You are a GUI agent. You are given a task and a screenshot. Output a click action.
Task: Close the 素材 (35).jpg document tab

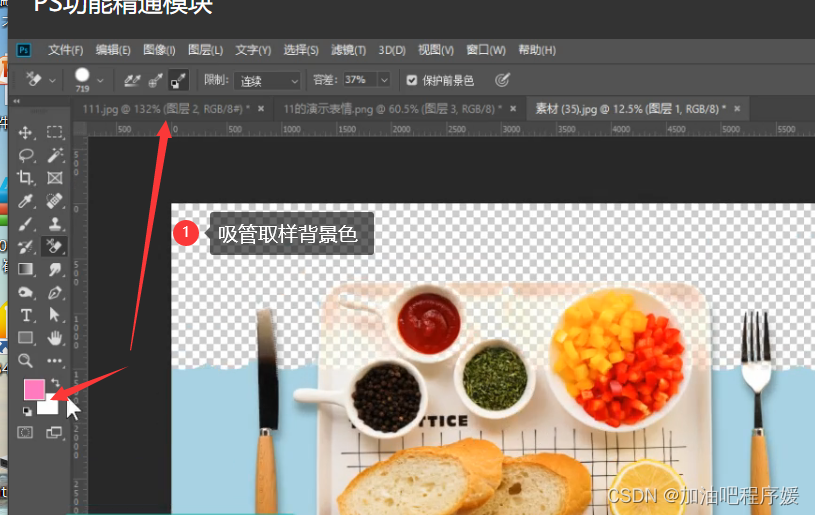pyautogui.click(x=737, y=109)
